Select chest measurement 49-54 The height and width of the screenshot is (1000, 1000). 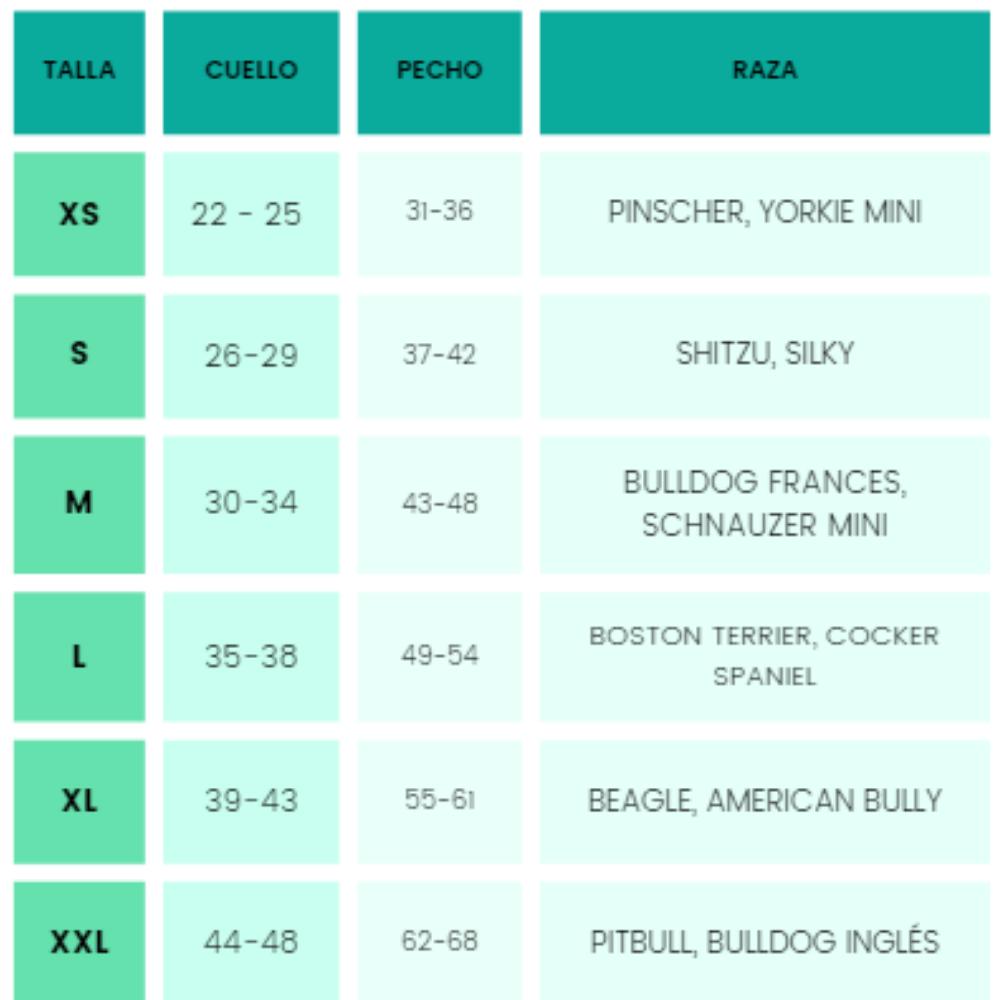[439, 656]
